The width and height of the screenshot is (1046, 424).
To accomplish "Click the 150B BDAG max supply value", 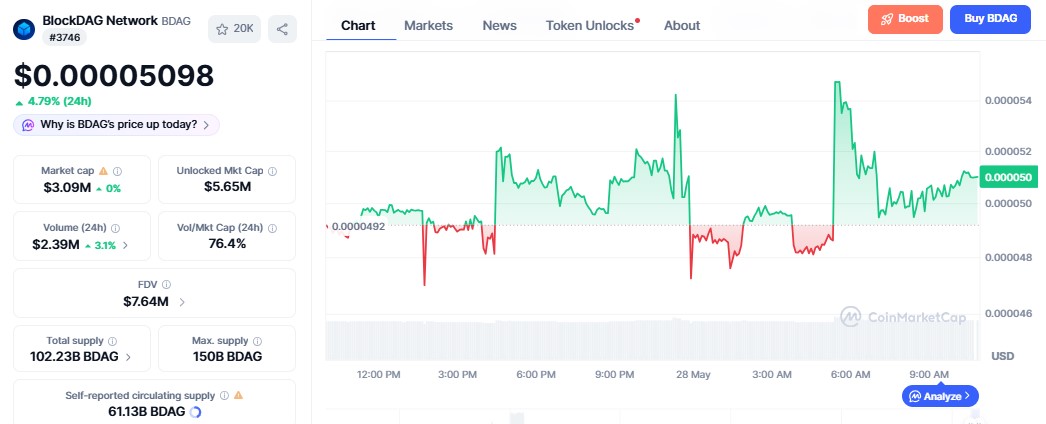I will pos(227,357).
